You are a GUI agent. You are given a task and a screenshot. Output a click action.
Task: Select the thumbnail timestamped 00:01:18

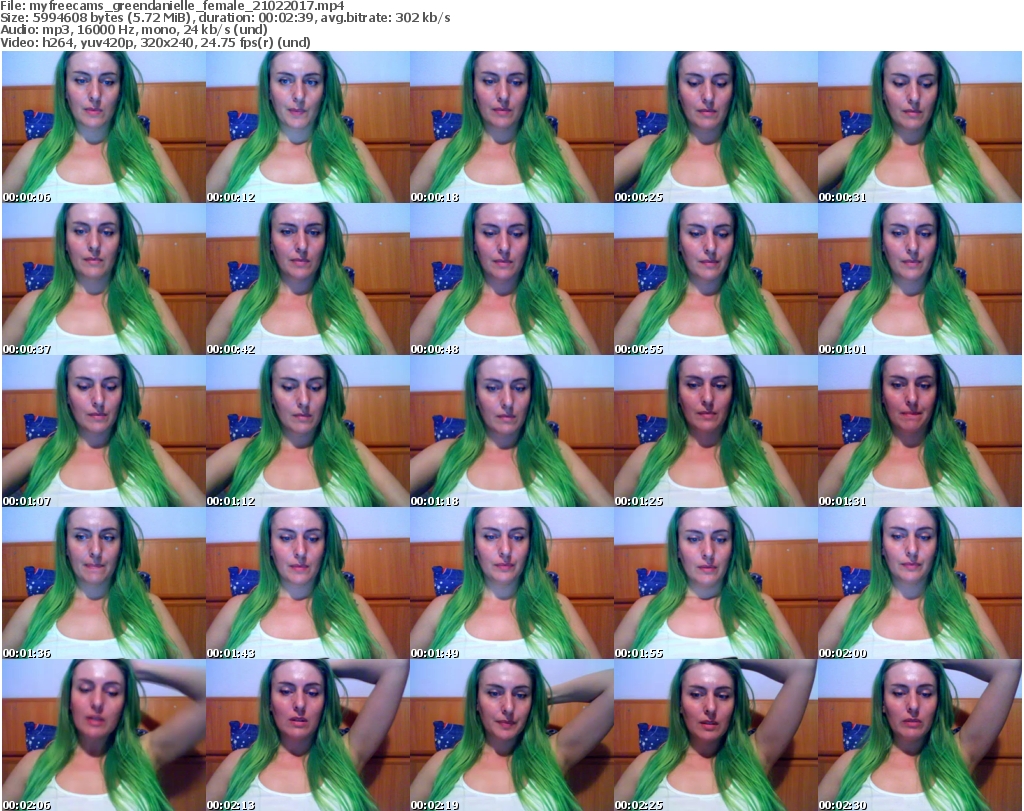tap(512, 431)
